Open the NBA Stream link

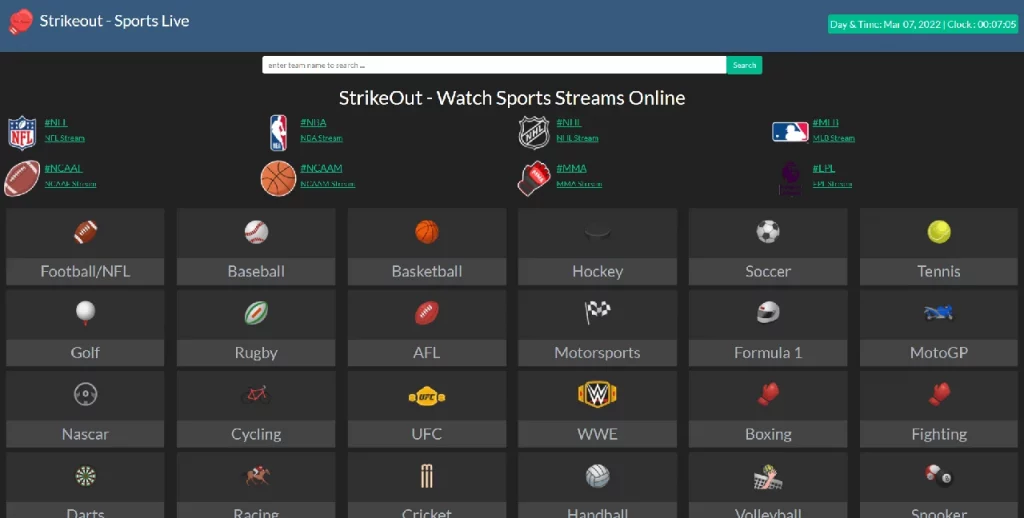click(x=321, y=138)
